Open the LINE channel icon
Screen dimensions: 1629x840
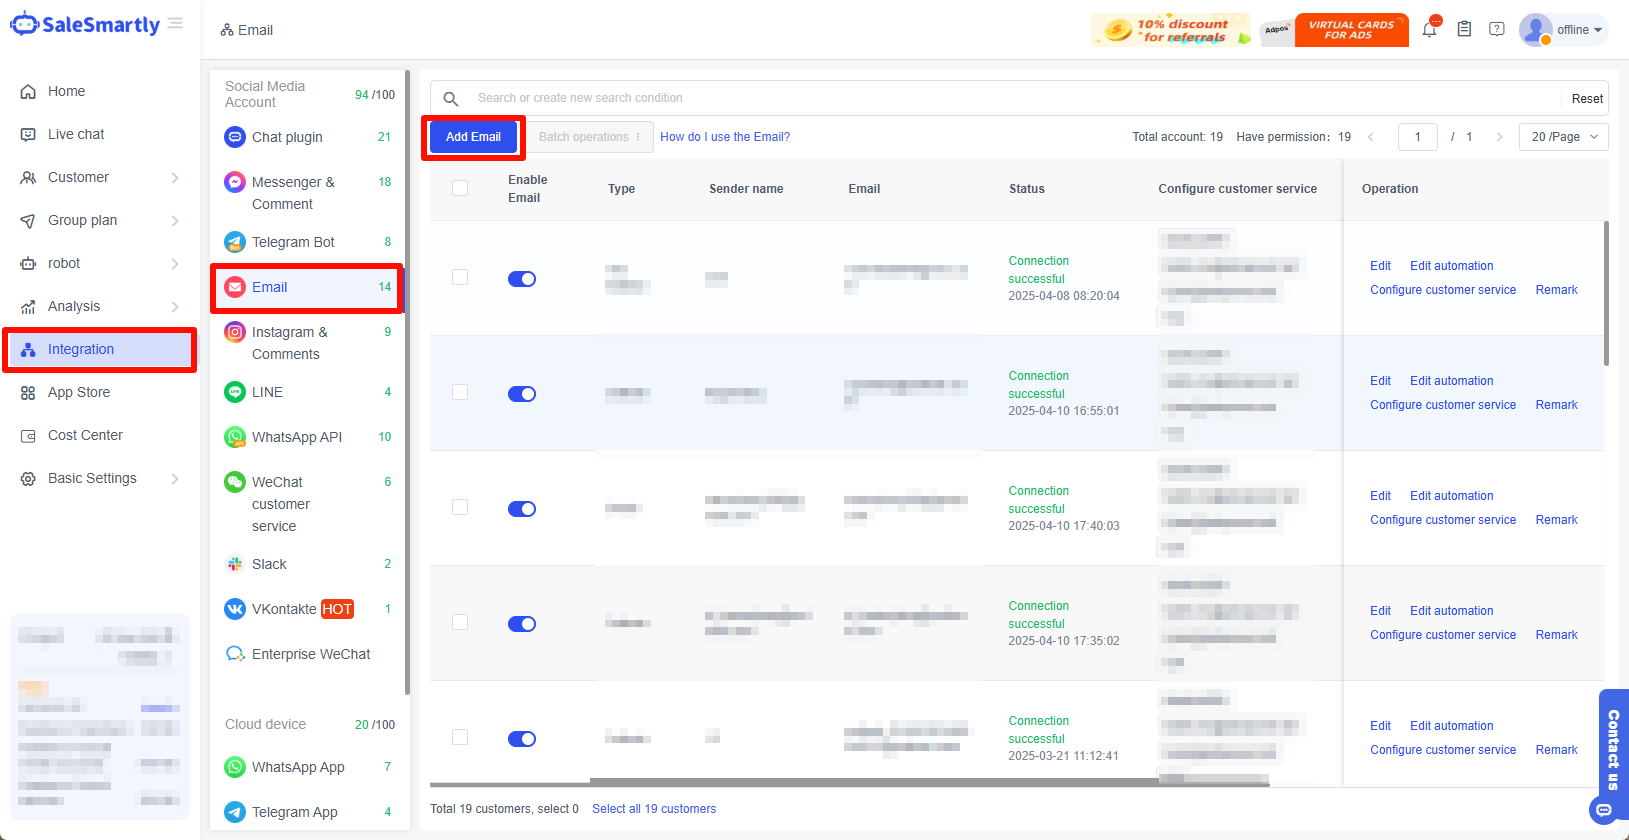click(x=235, y=392)
